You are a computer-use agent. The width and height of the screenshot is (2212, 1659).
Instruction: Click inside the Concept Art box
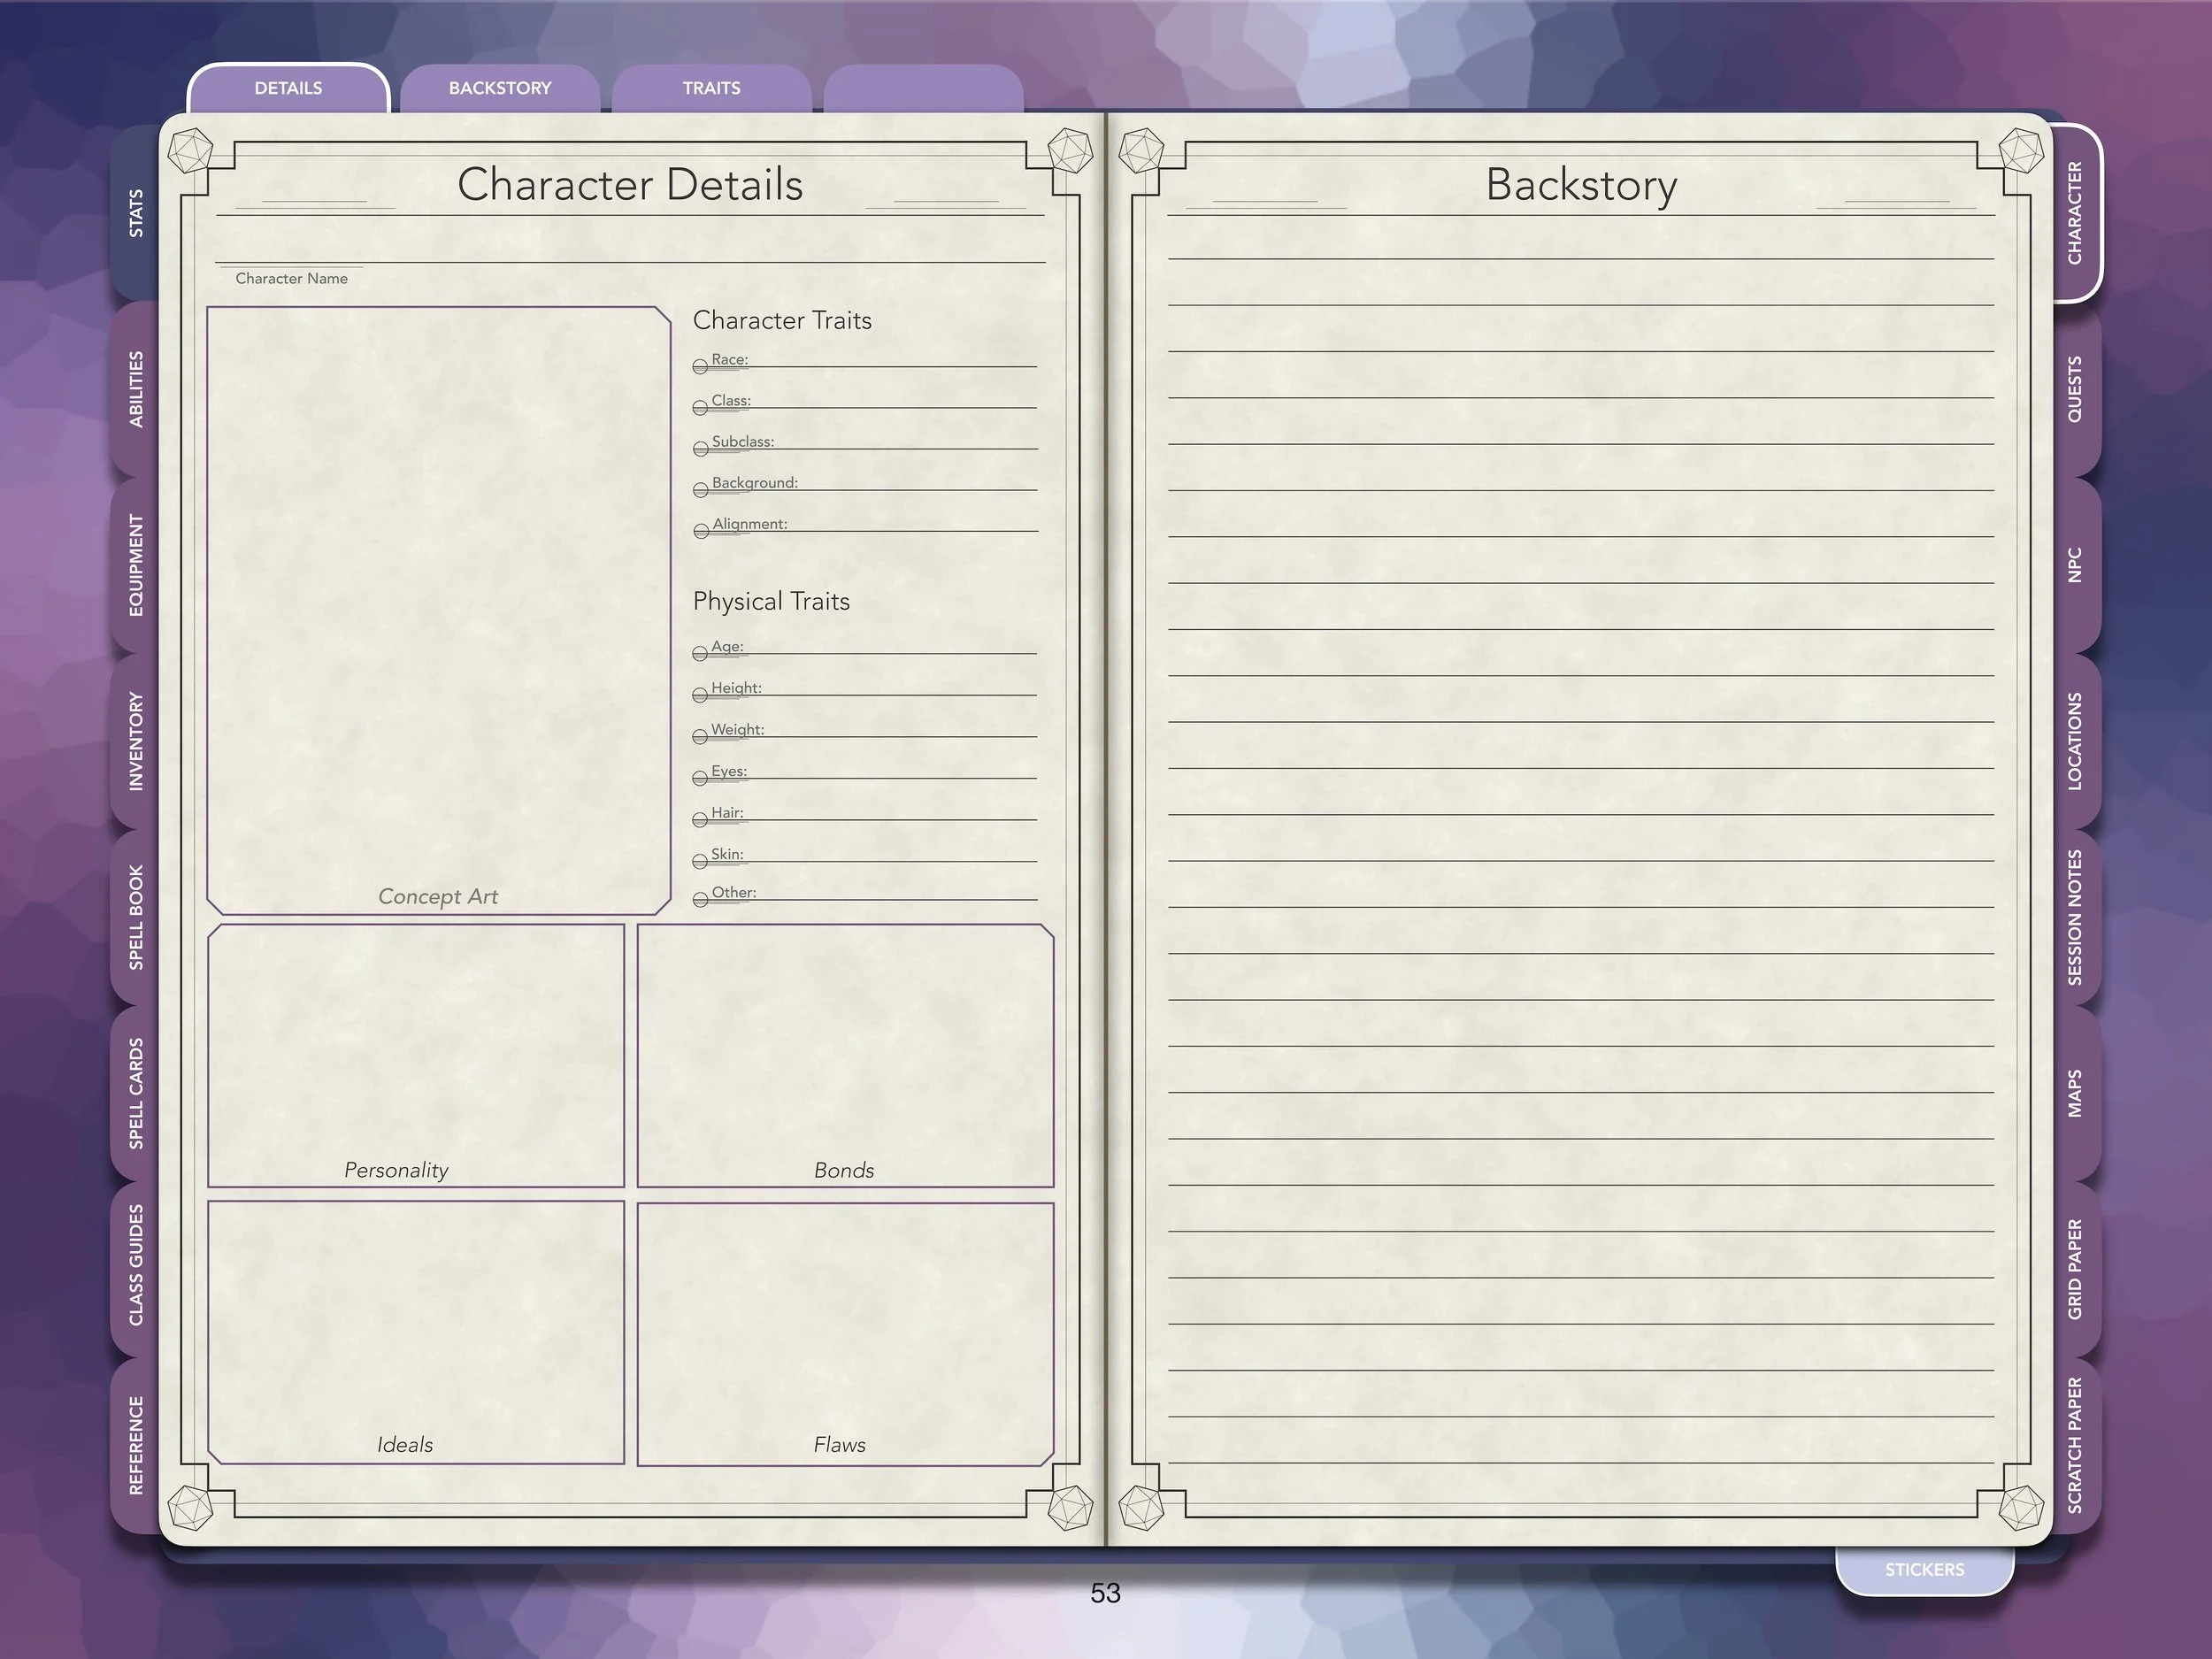[x=438, y=600]
